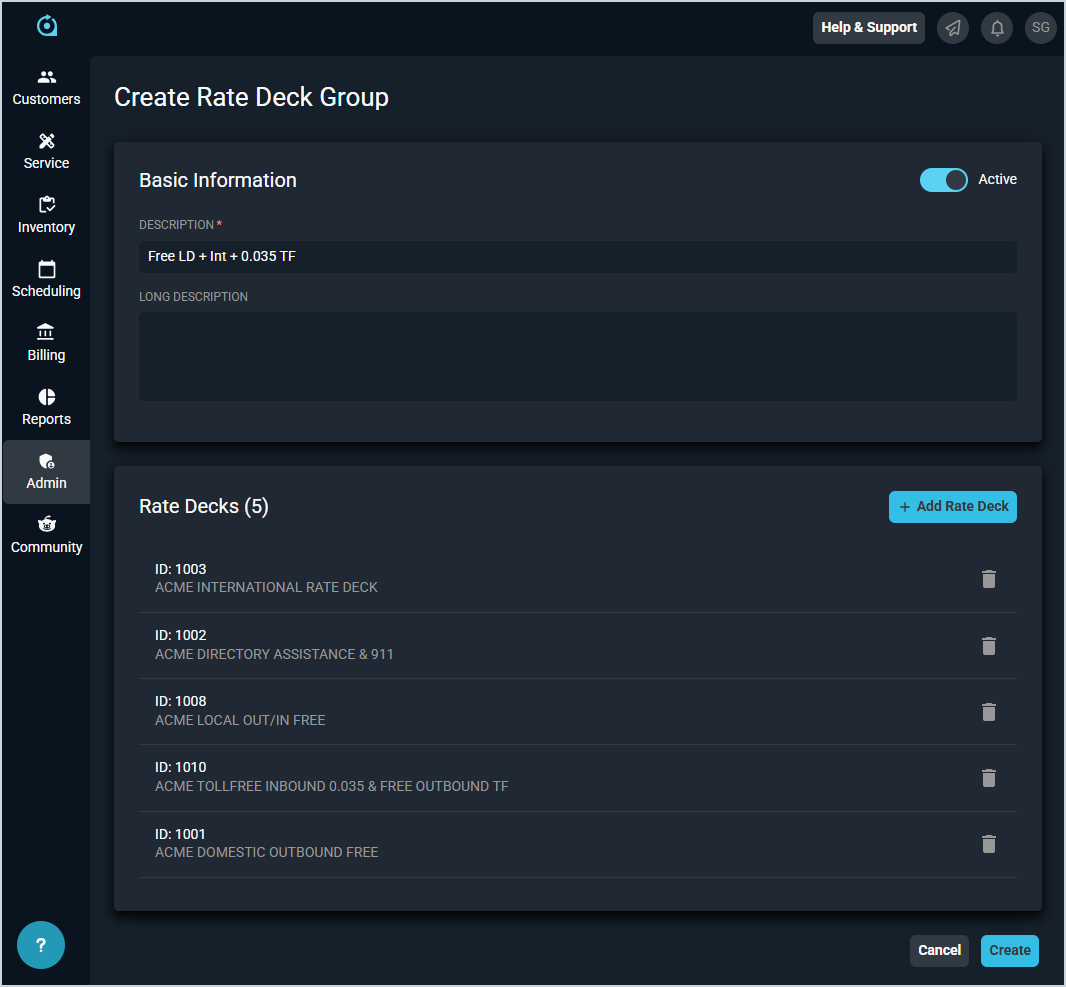Open the Customers section in sidebar
The width and height of the screenshot is (1066, 987).
coord(46,88)
